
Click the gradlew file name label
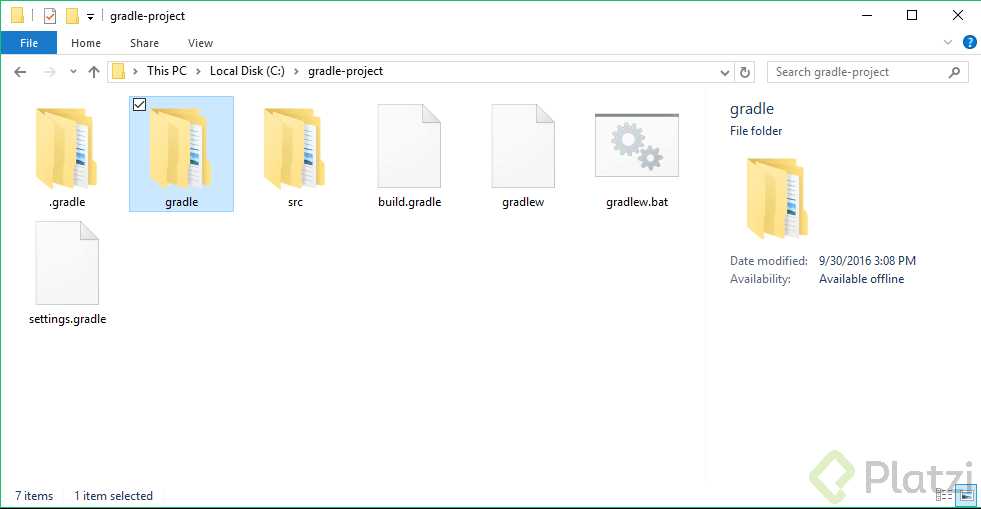click(x=523, y=203)
